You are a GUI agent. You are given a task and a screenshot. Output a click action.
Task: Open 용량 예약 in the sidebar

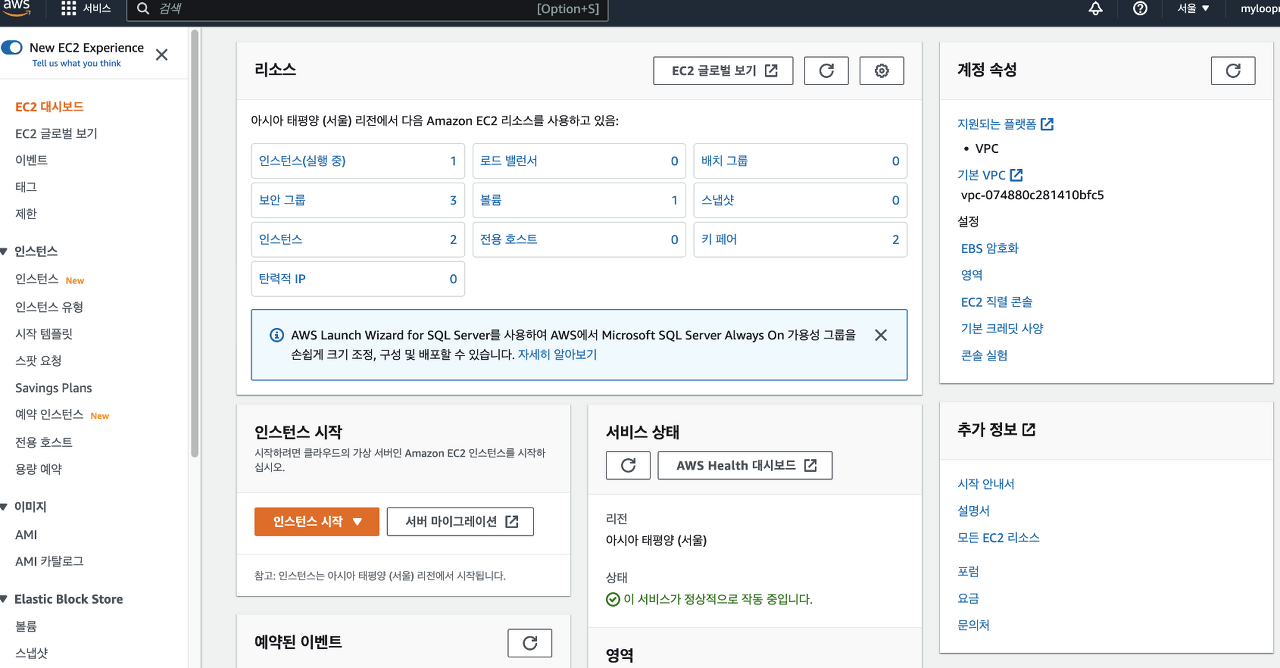[x=38, y=469]
